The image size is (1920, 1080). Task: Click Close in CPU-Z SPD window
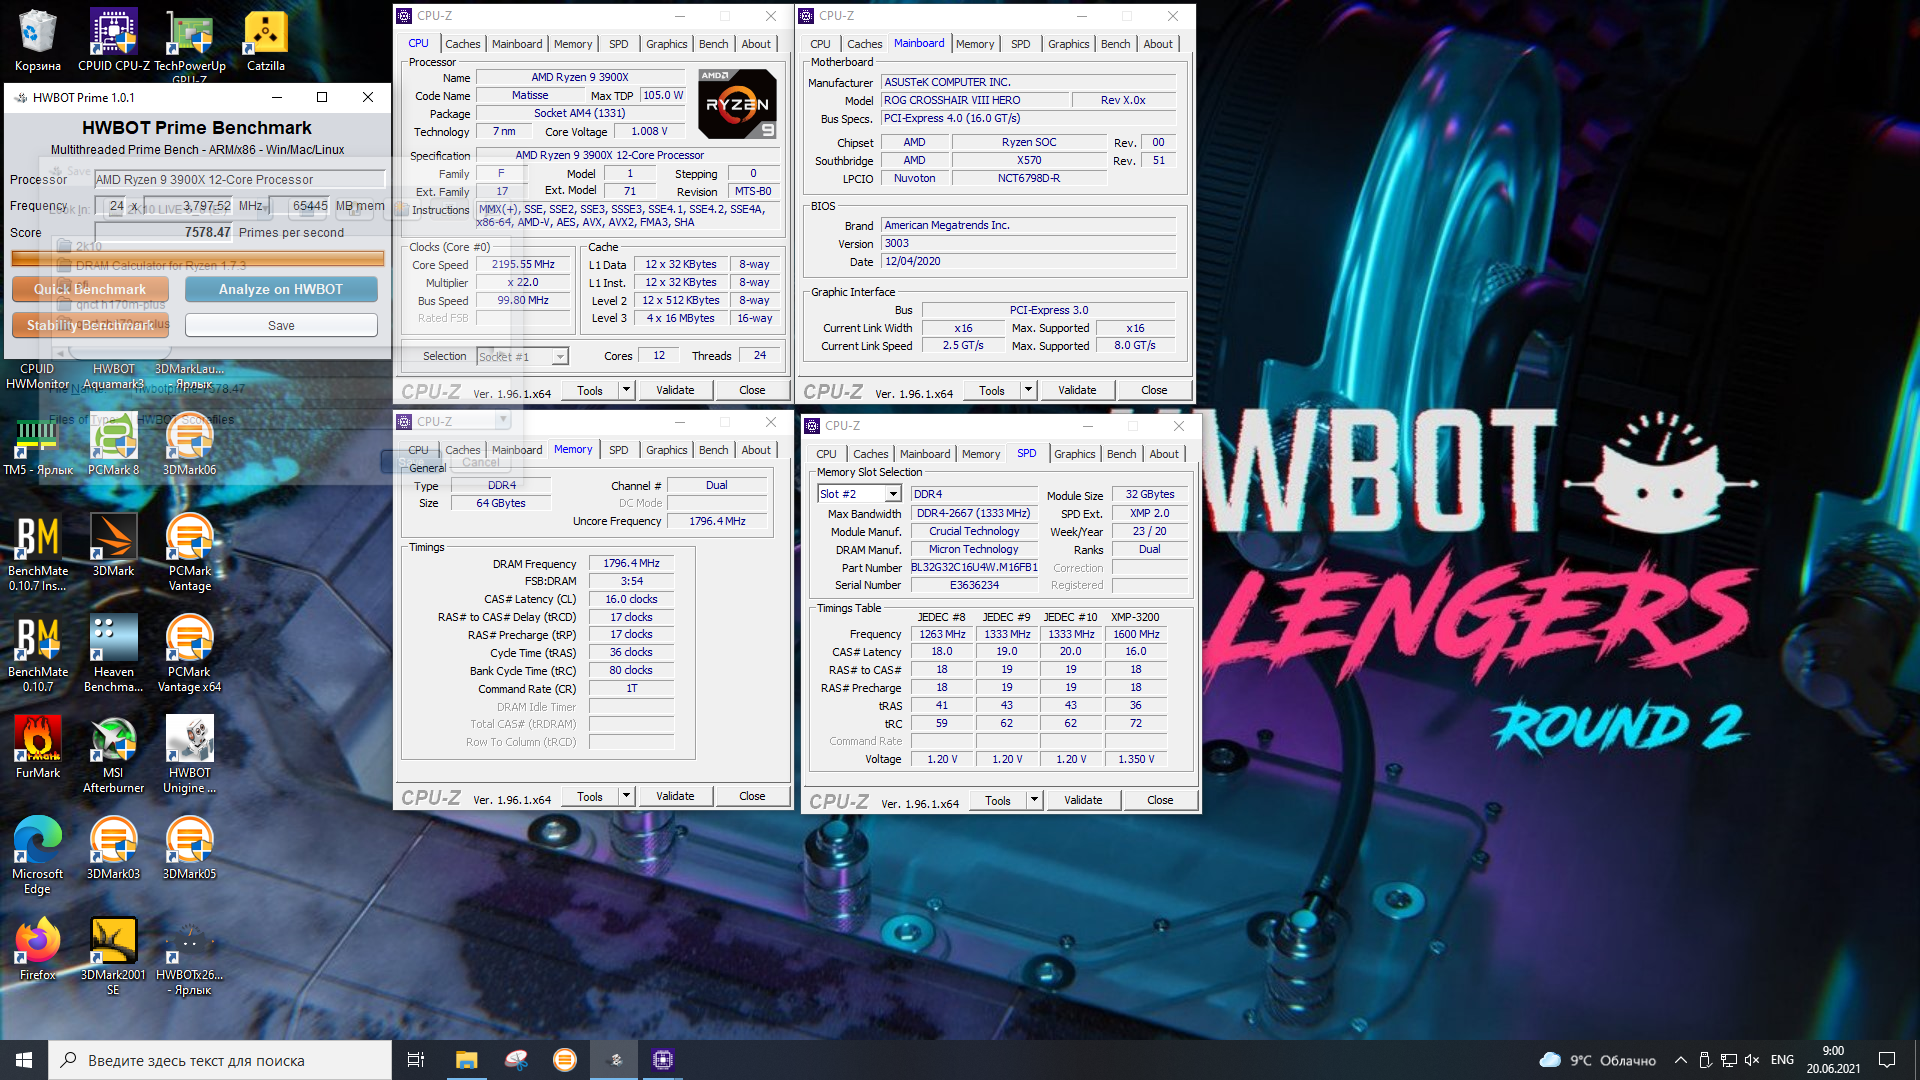1160,800
